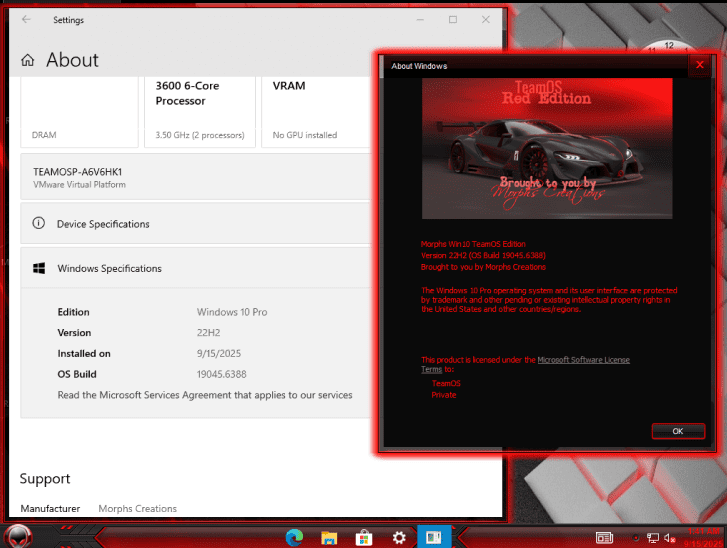Open Microsoft Edge from the taskbar

coord(294,537)
